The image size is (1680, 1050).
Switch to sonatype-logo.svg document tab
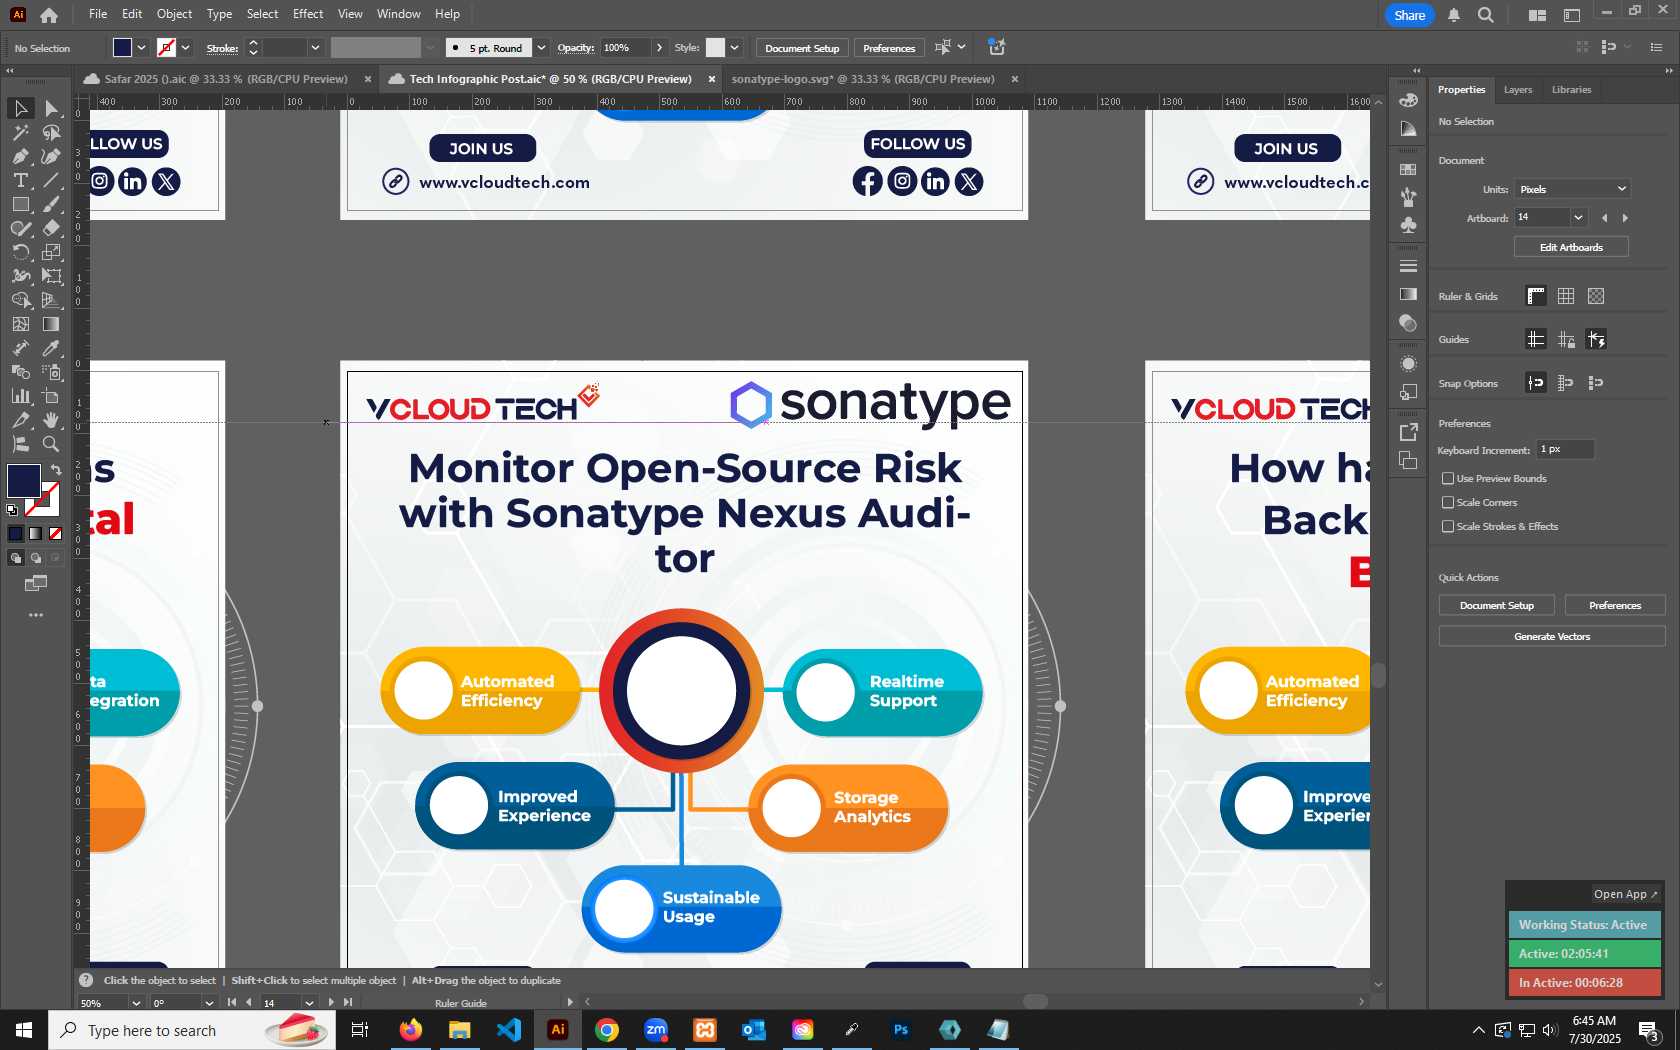863,79
